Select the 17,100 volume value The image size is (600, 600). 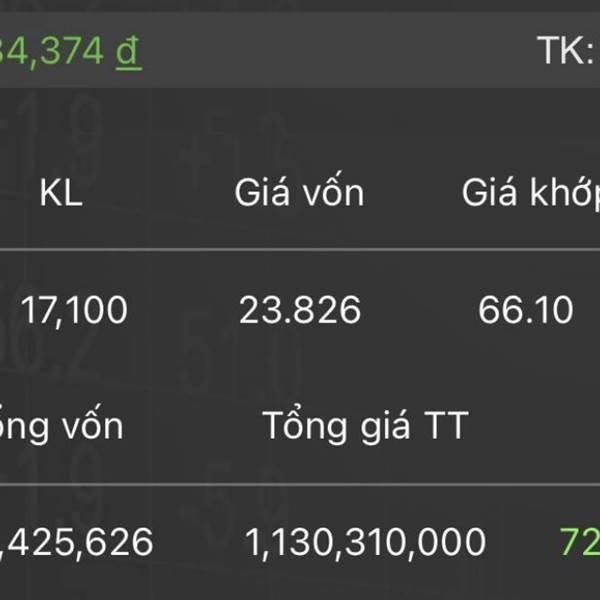click(74, 311)
